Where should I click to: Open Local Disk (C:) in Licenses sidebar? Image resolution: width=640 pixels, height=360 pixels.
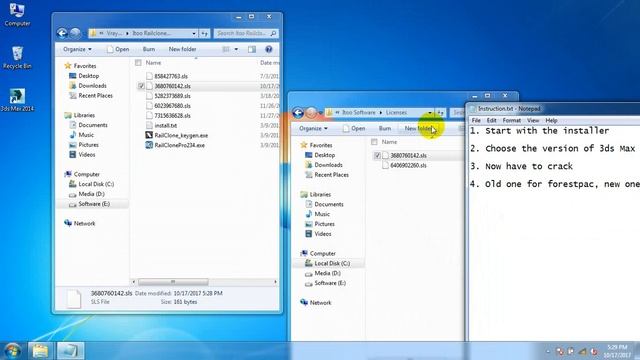[x=328, y=263]
